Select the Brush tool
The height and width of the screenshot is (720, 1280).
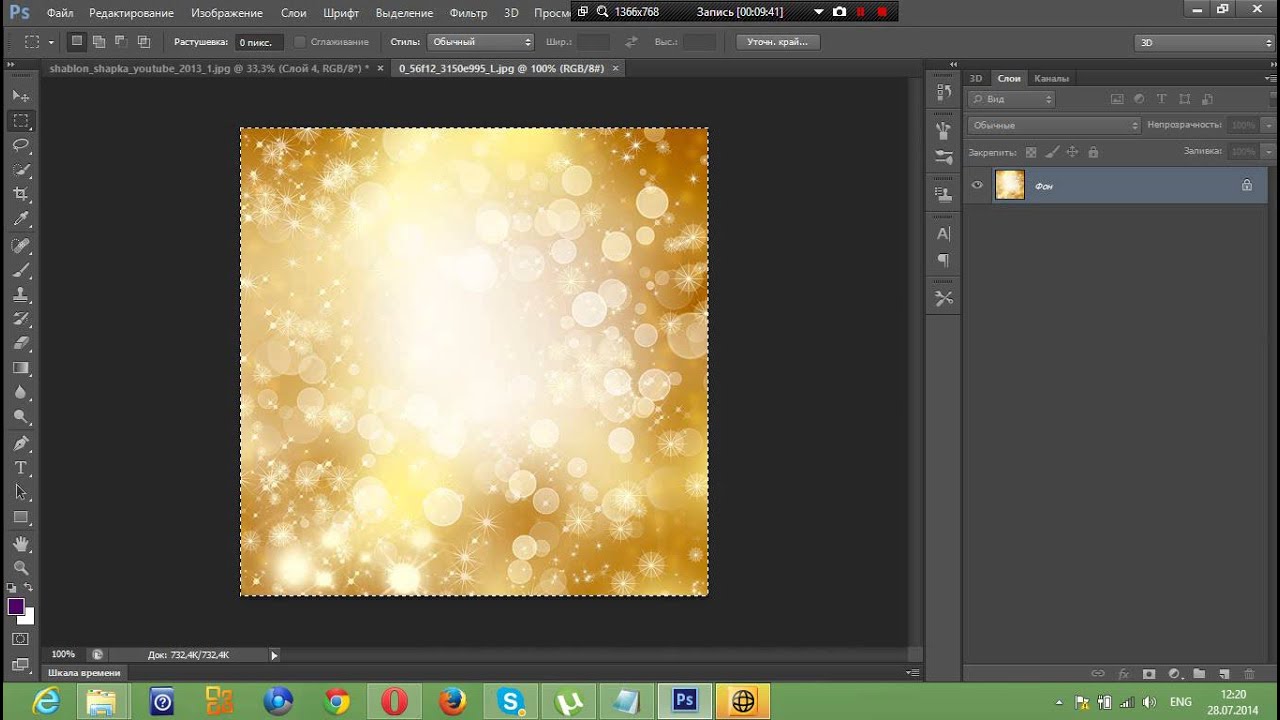click(x=21, y=270)
